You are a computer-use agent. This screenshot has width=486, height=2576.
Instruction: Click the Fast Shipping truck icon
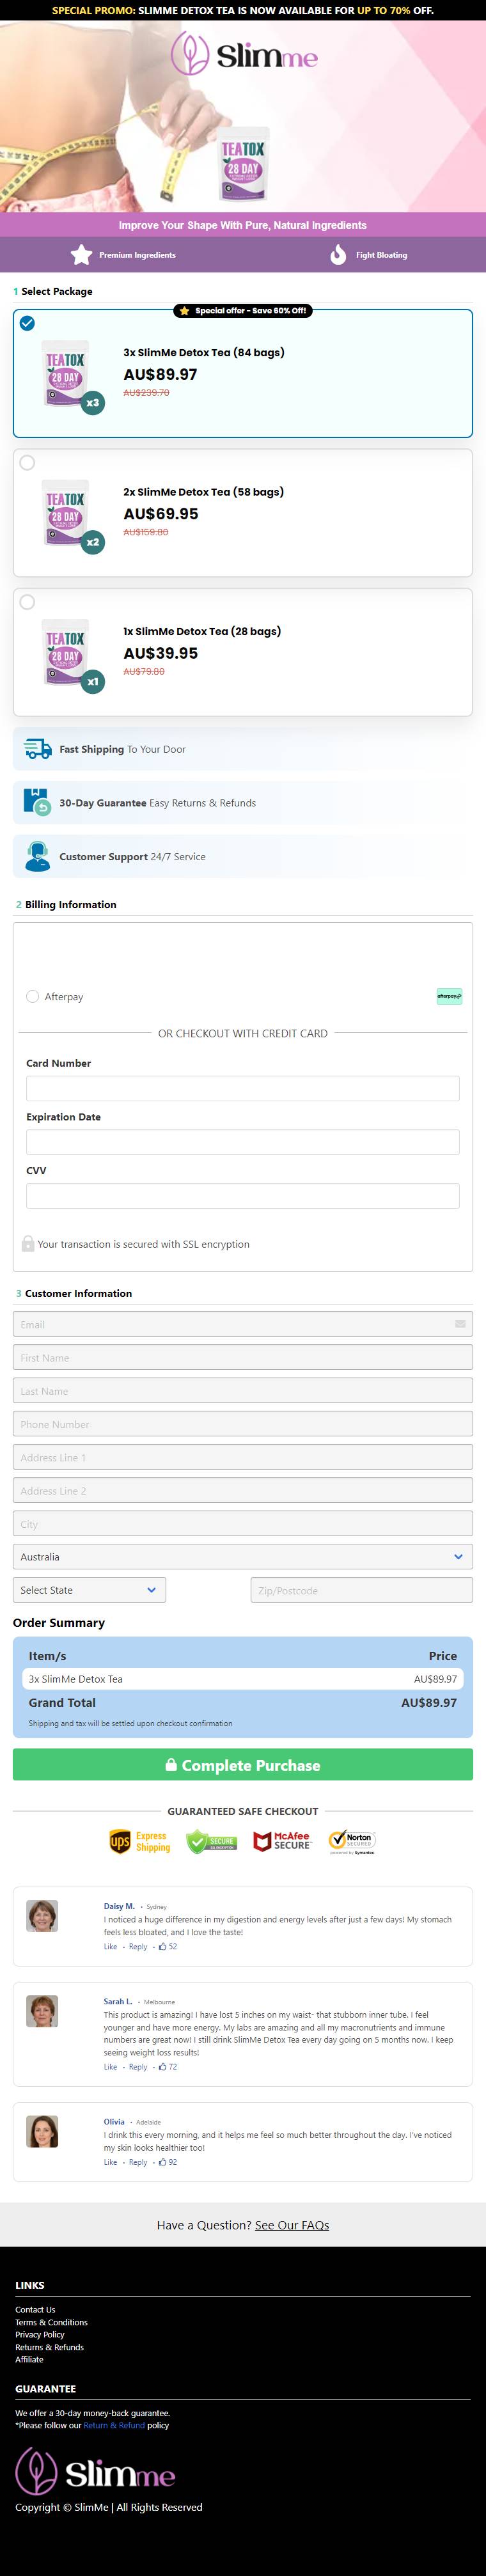(x=37, y=749)
